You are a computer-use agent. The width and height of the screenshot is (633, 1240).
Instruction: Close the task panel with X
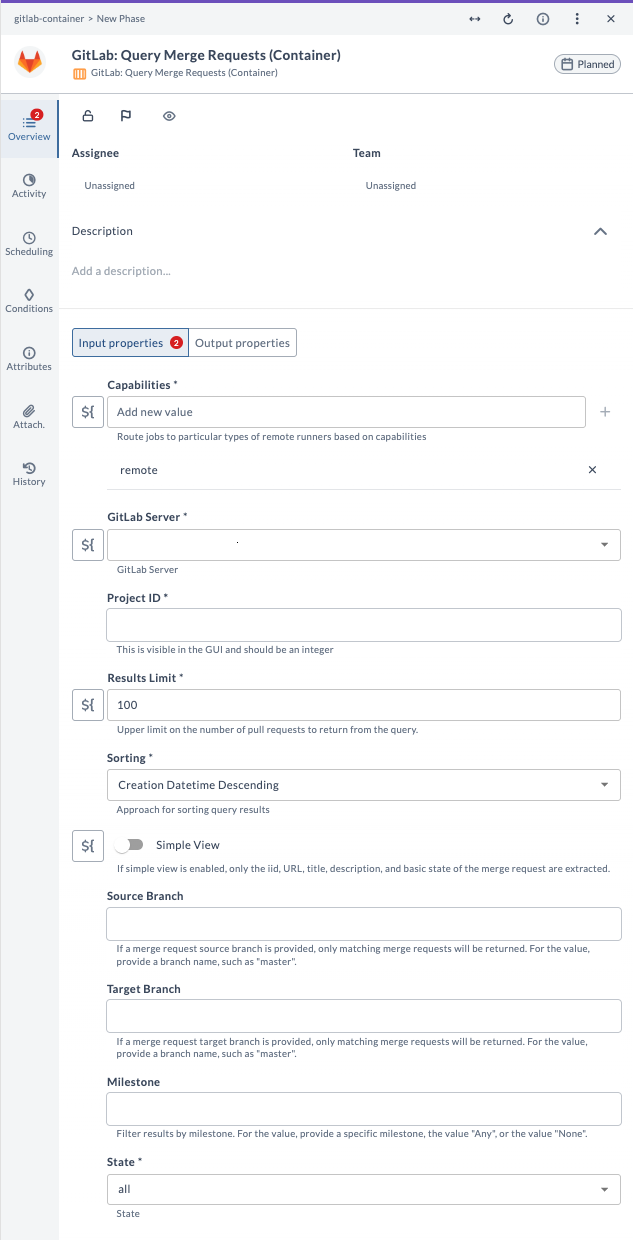[x=611, y=19]
